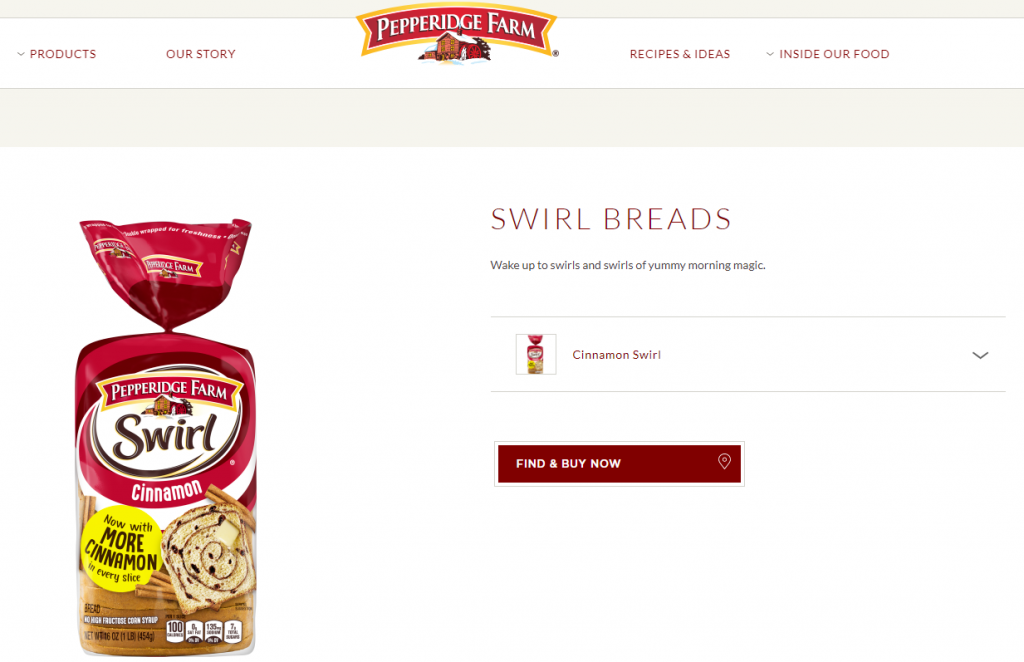
Task: Open the Cinnamon Swirl variety dropdown
Action: (748, 355)
